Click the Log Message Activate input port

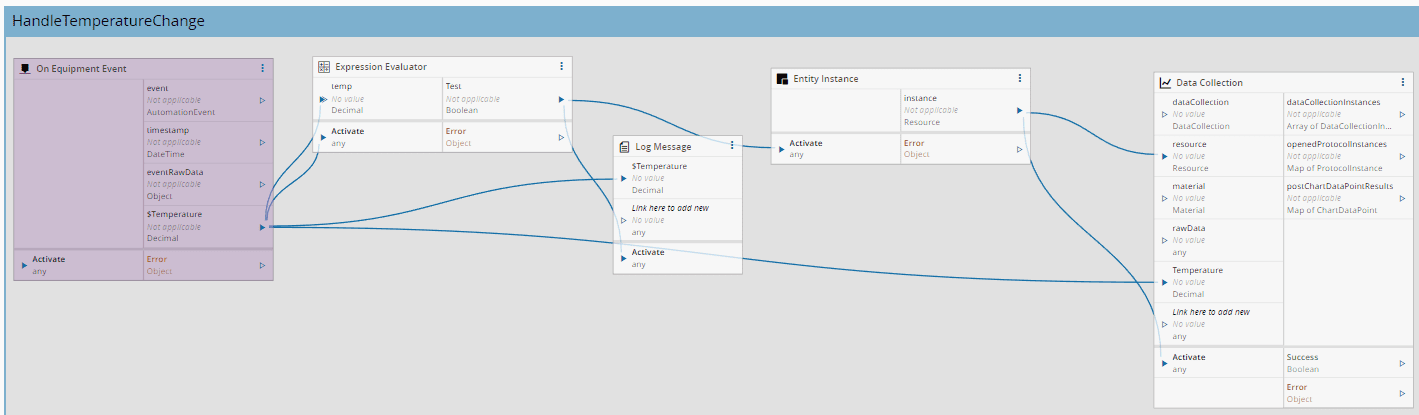pos(625,258)
